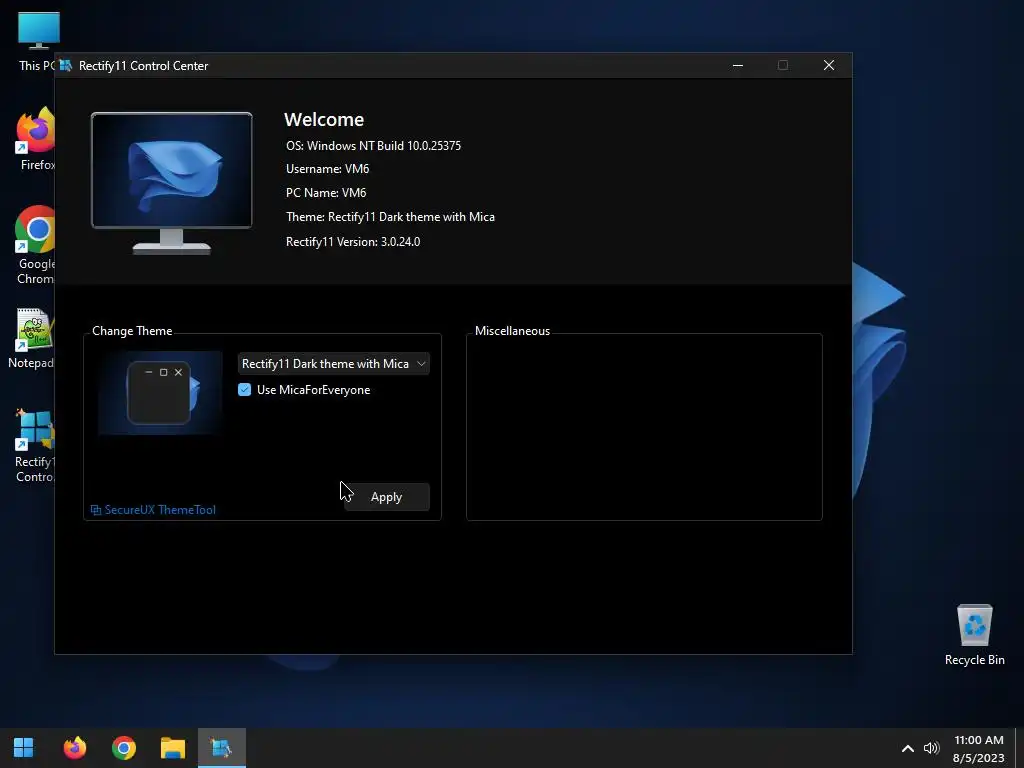The height and width of the screenshot is (768, 1024).
Task: Open the SecureUX ThemeTool link
Action: [x=153, y=509]
